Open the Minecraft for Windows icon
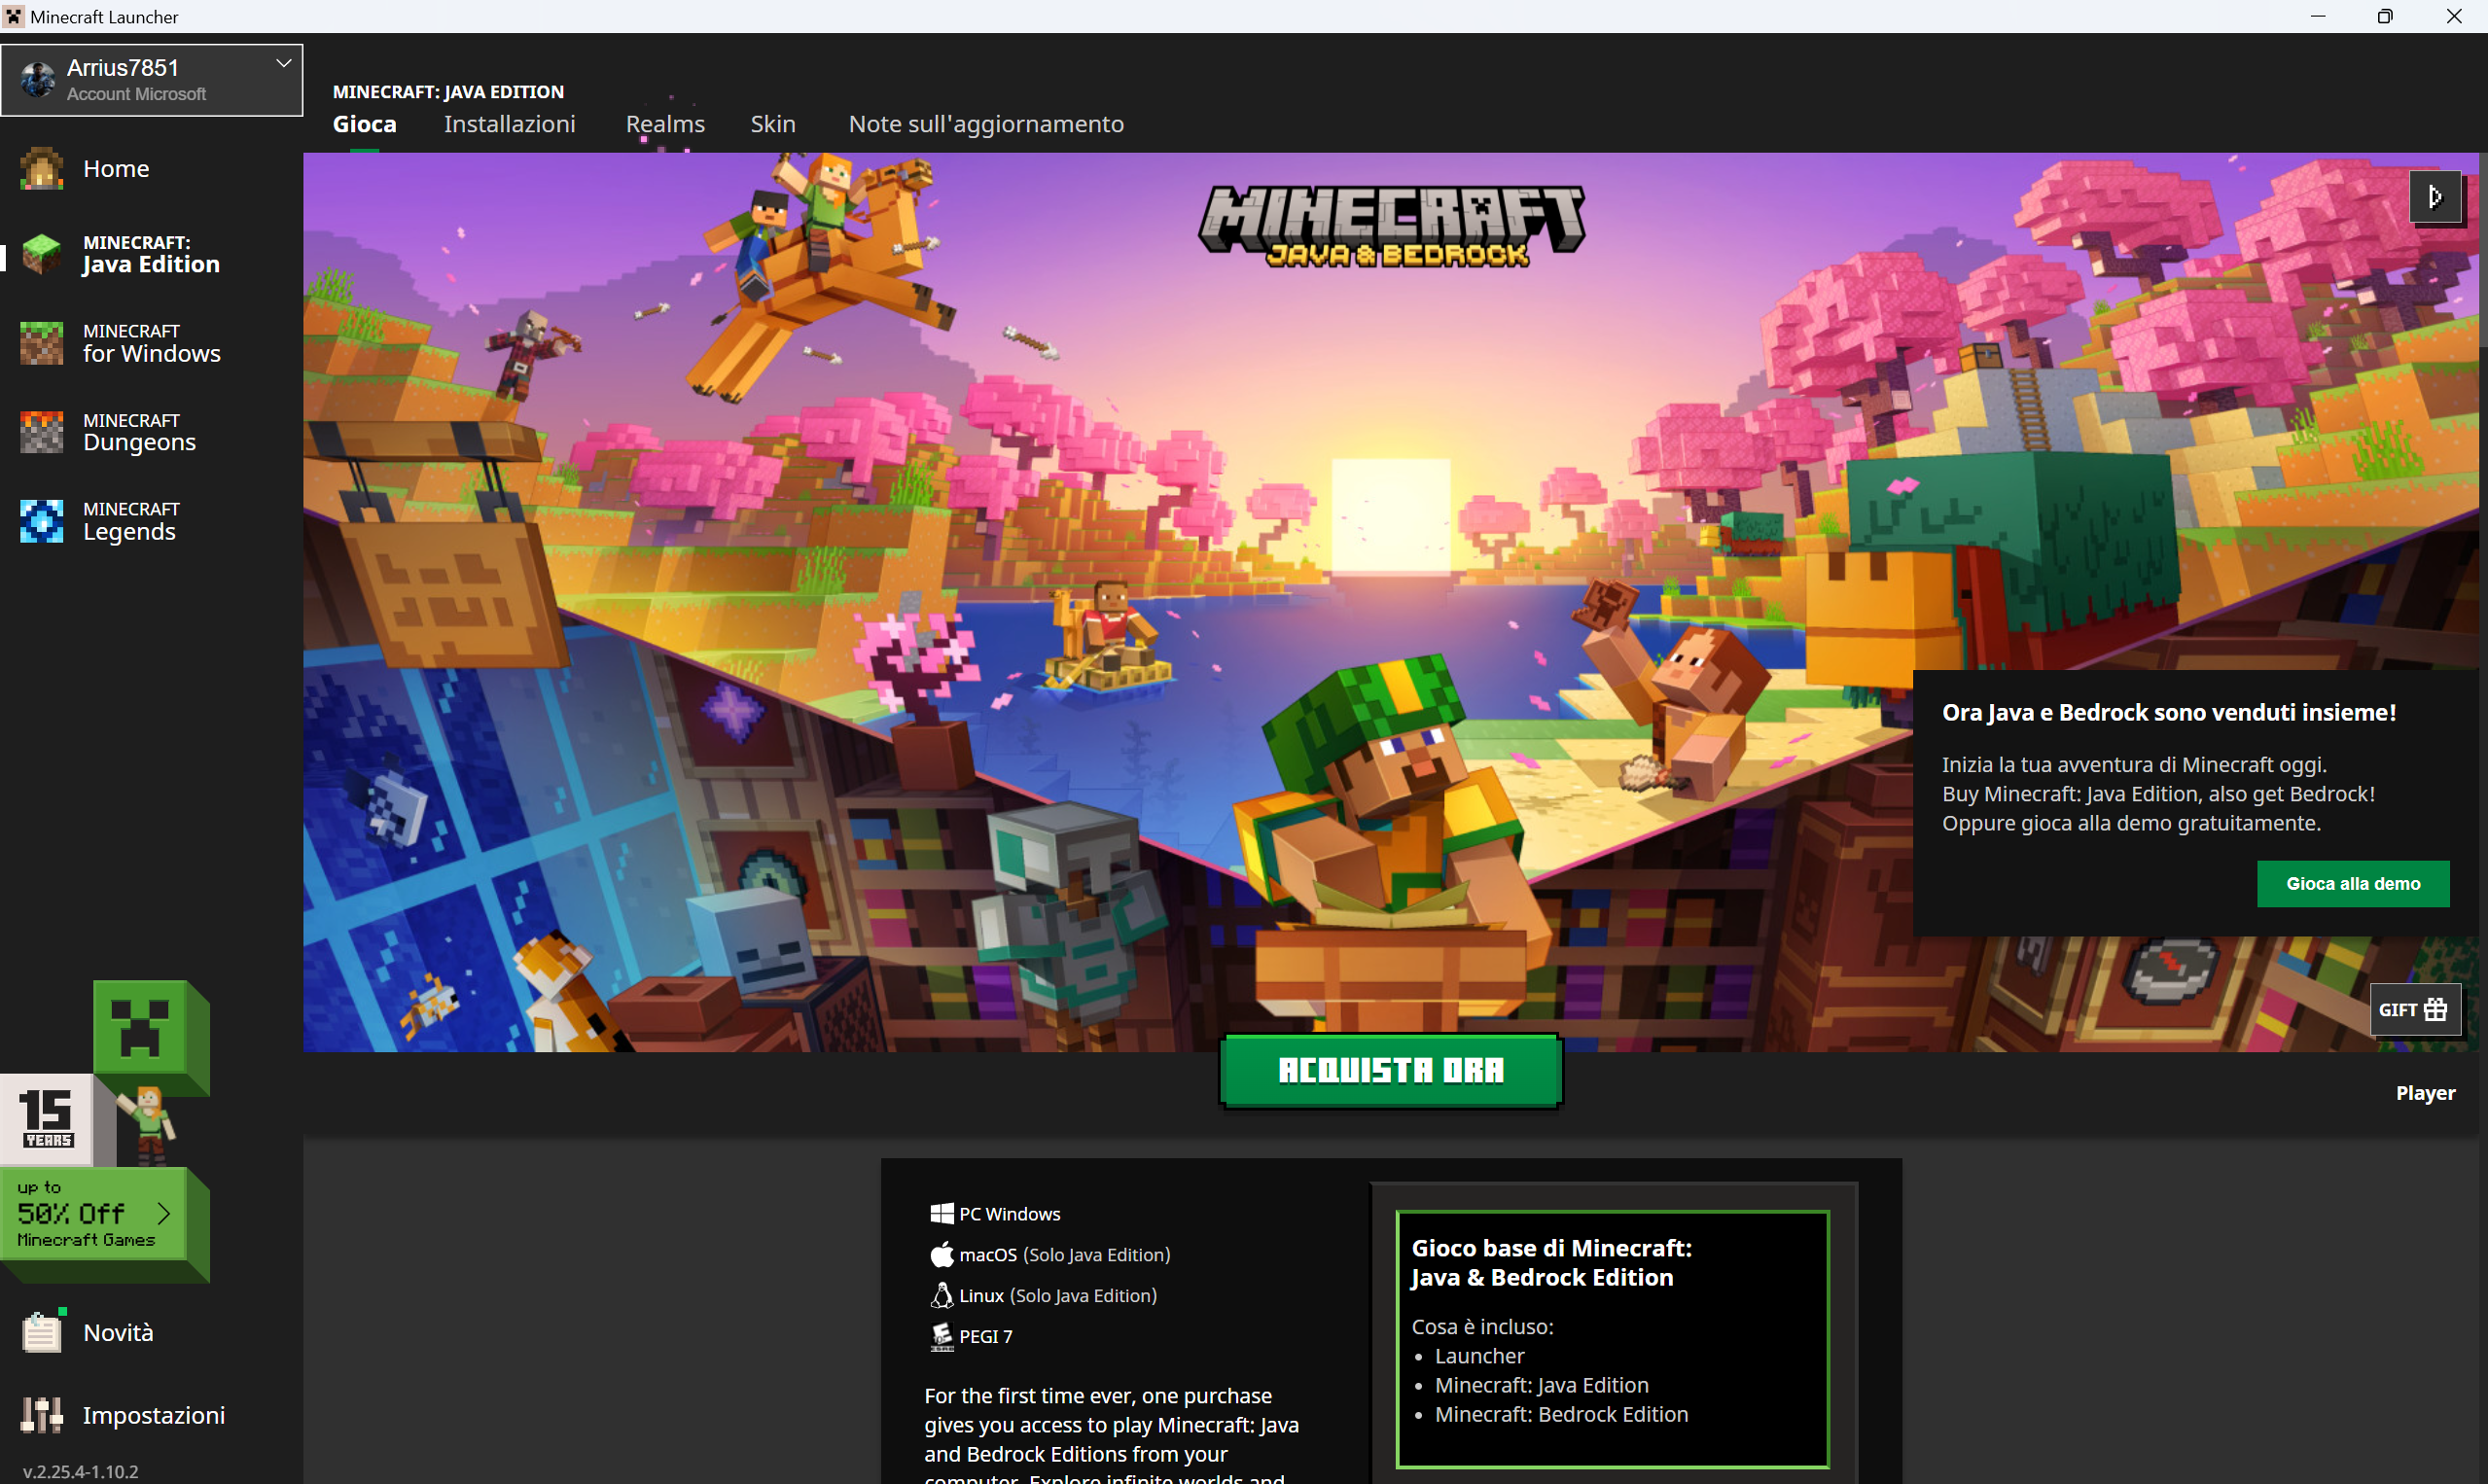Screen dimensions: 2488x1484 click(41, 343)
